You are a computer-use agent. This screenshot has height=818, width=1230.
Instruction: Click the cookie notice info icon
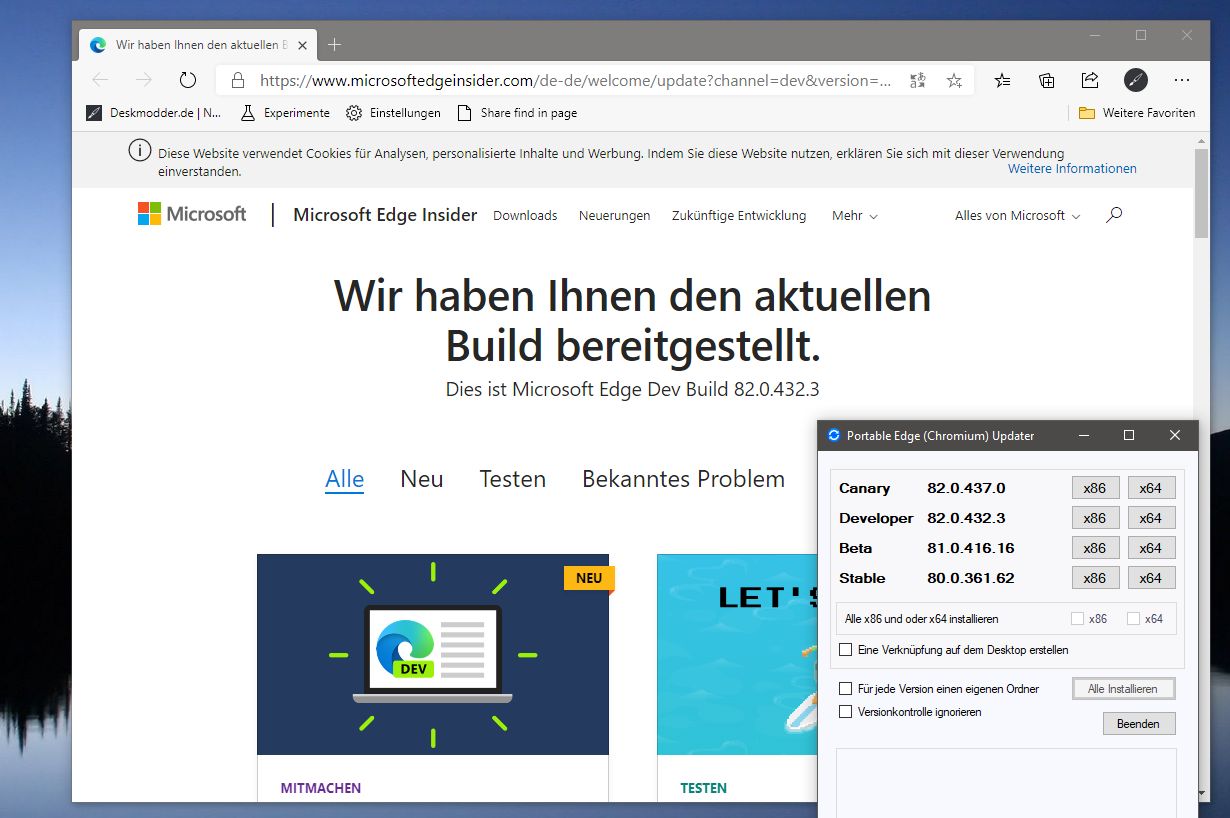140,152
